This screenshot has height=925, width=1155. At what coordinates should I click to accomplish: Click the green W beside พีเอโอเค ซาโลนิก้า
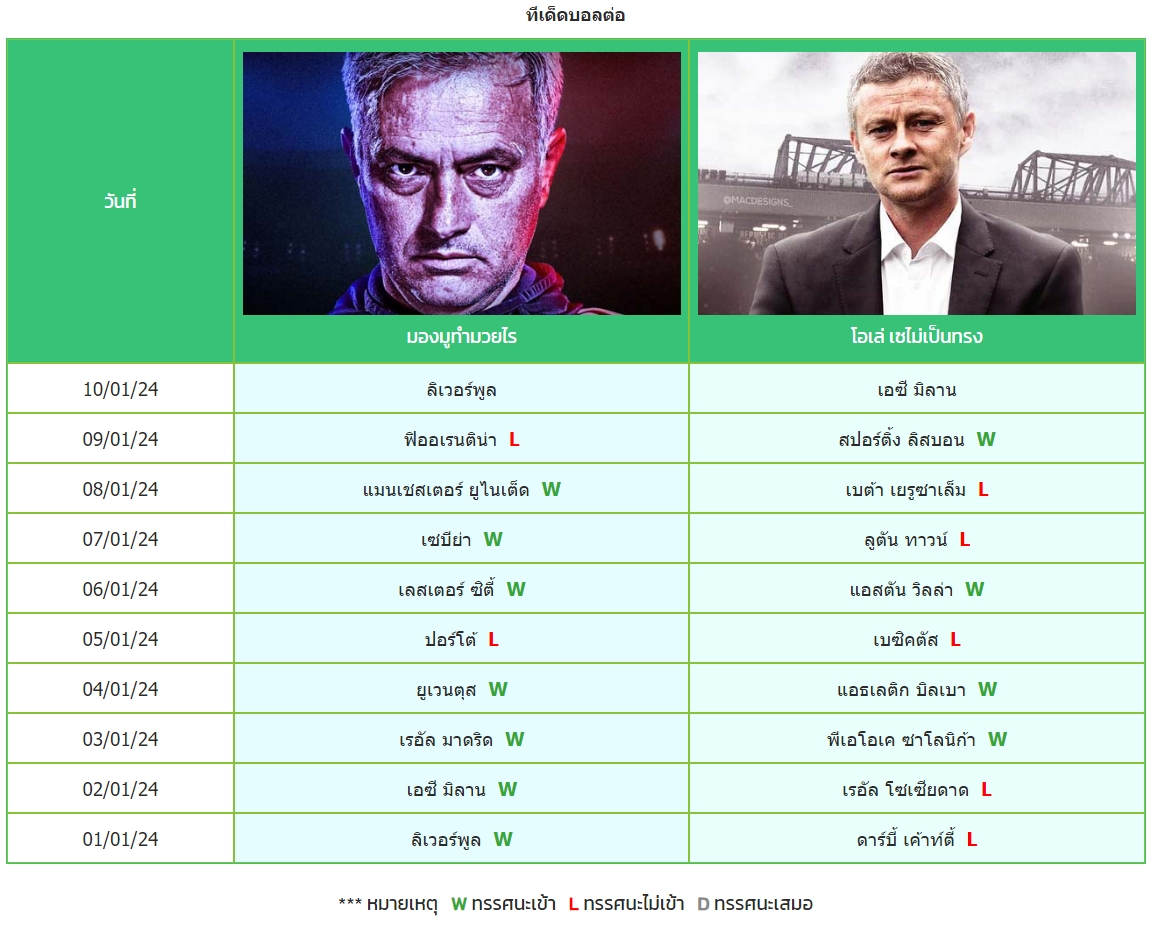(x=997, y=739)
